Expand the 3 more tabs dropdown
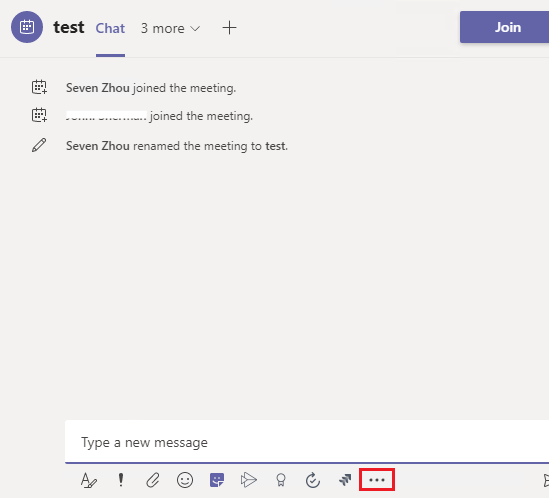The height and width of the screenshot is (498, 549). tap(170, 28)
